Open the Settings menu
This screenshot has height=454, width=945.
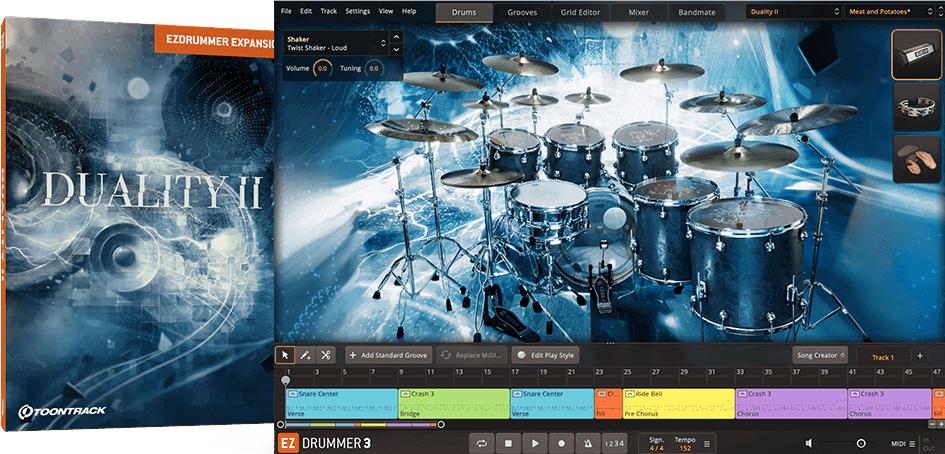[x=357, y=11]
